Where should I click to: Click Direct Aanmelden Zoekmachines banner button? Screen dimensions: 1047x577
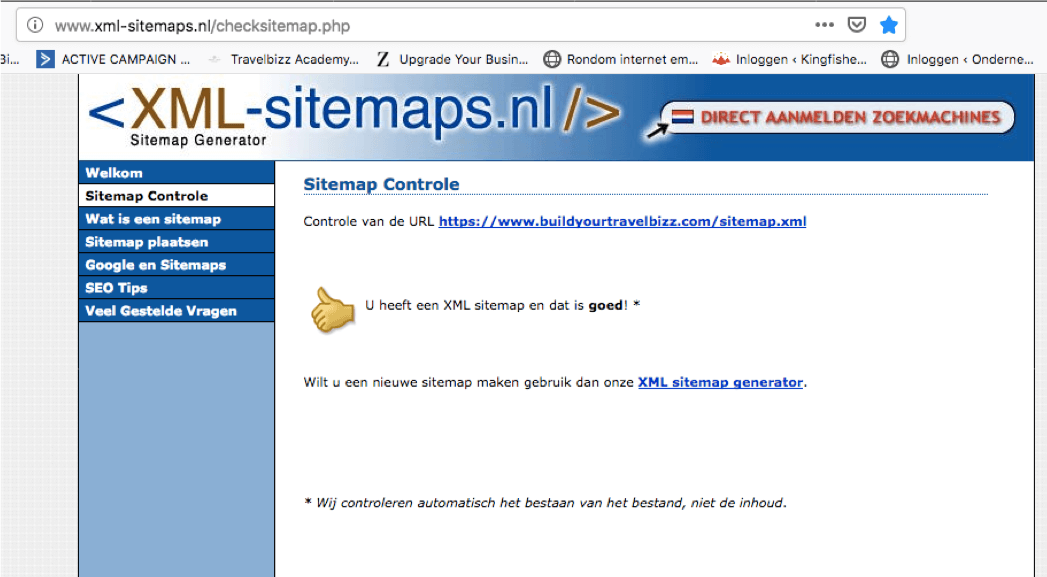click(837, 118)
